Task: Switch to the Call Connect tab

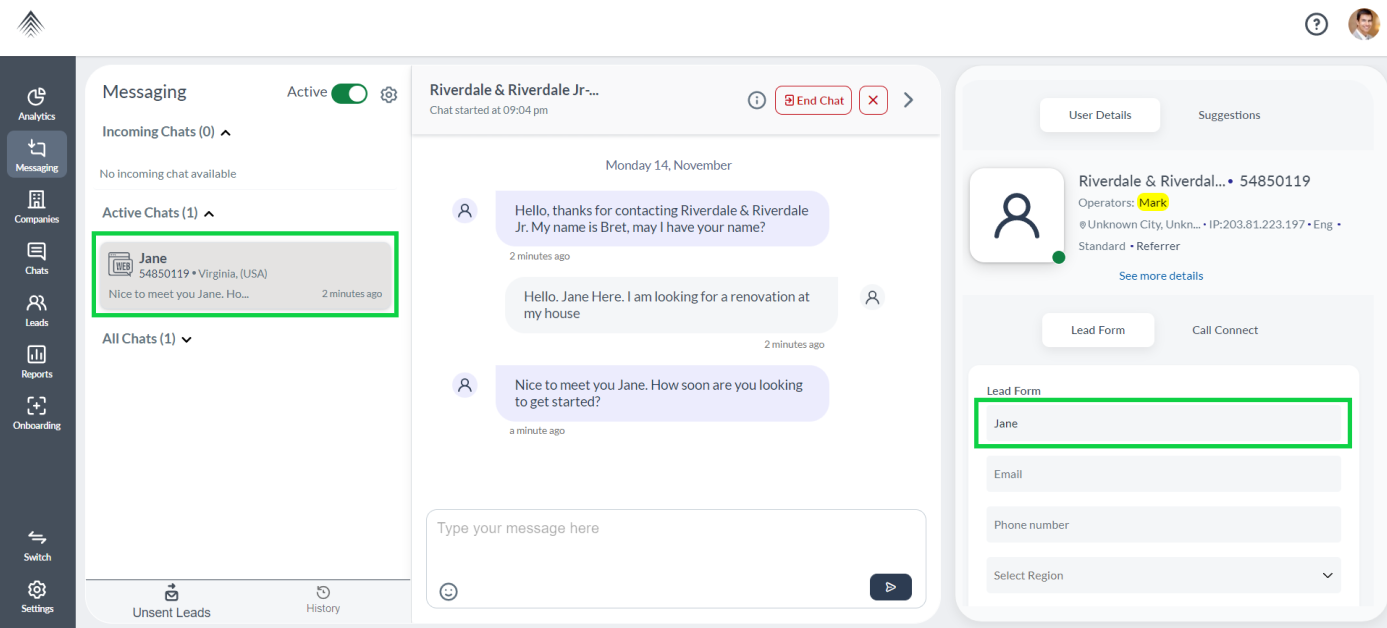Action: click(x=1225, y=330)
